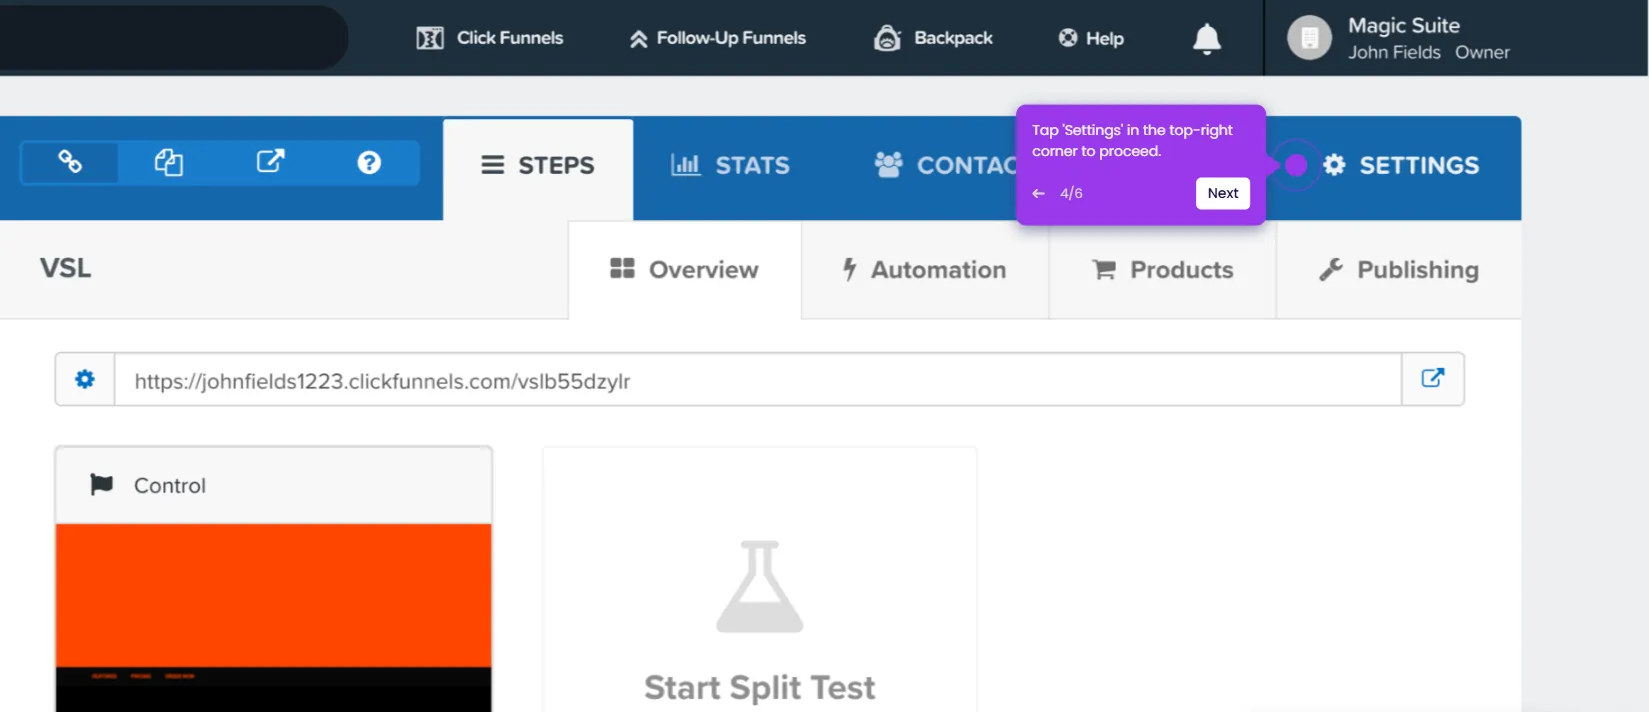The width and height of the screenshot is (1649, 712).
Task: Open the Follow-Up Funnels menu
Action: [x=717, y=38]
